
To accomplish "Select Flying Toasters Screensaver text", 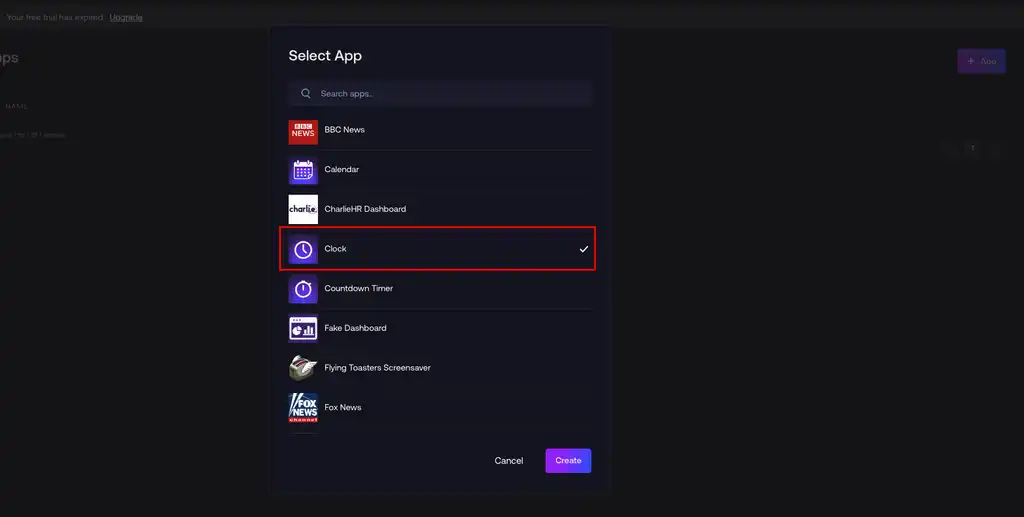I will pos(377,368).
